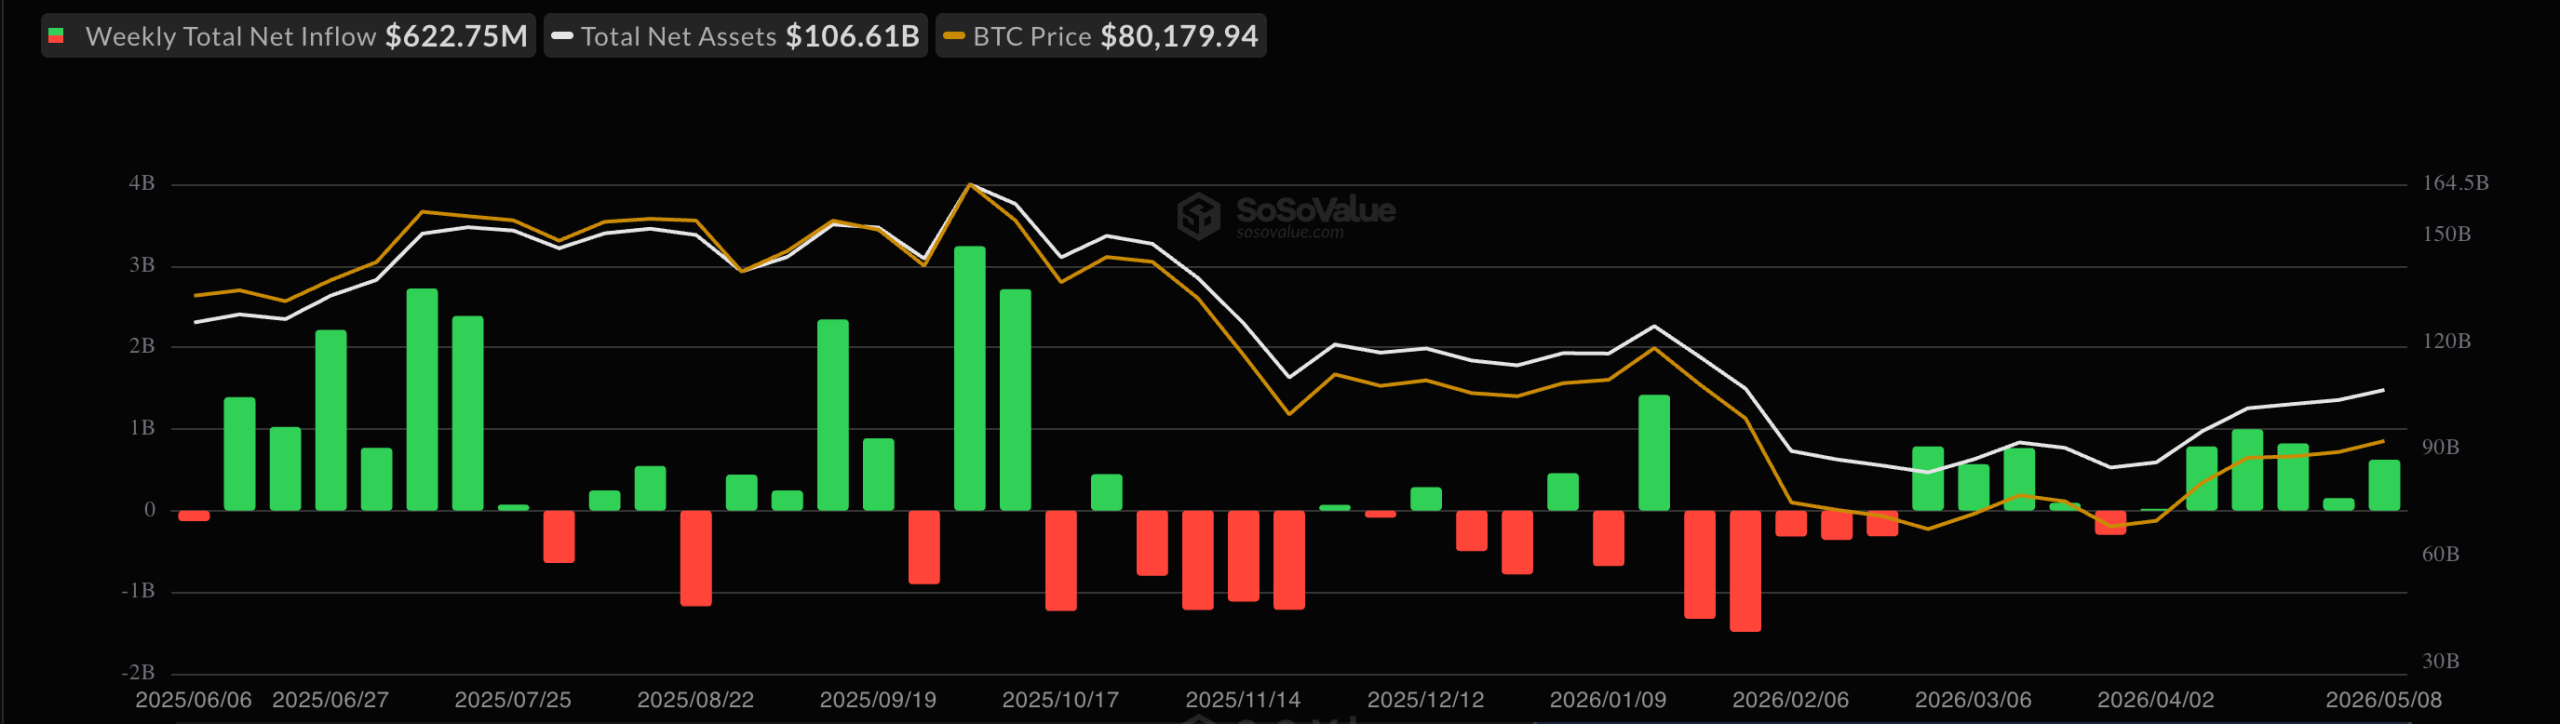Click the -1B left axis label
Screen dimensions: 2560x724
(138, 591)
